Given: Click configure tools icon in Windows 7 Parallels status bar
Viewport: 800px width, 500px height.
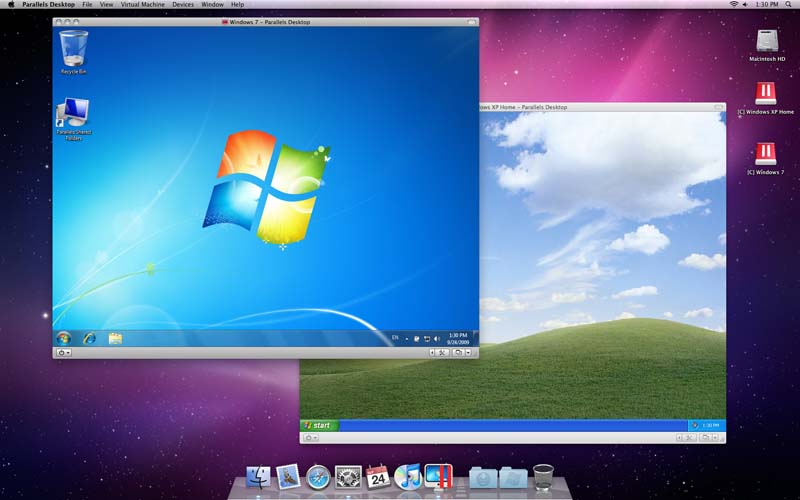Looking at the screenshot, I should pyautogui.click(x=442, y=353).
